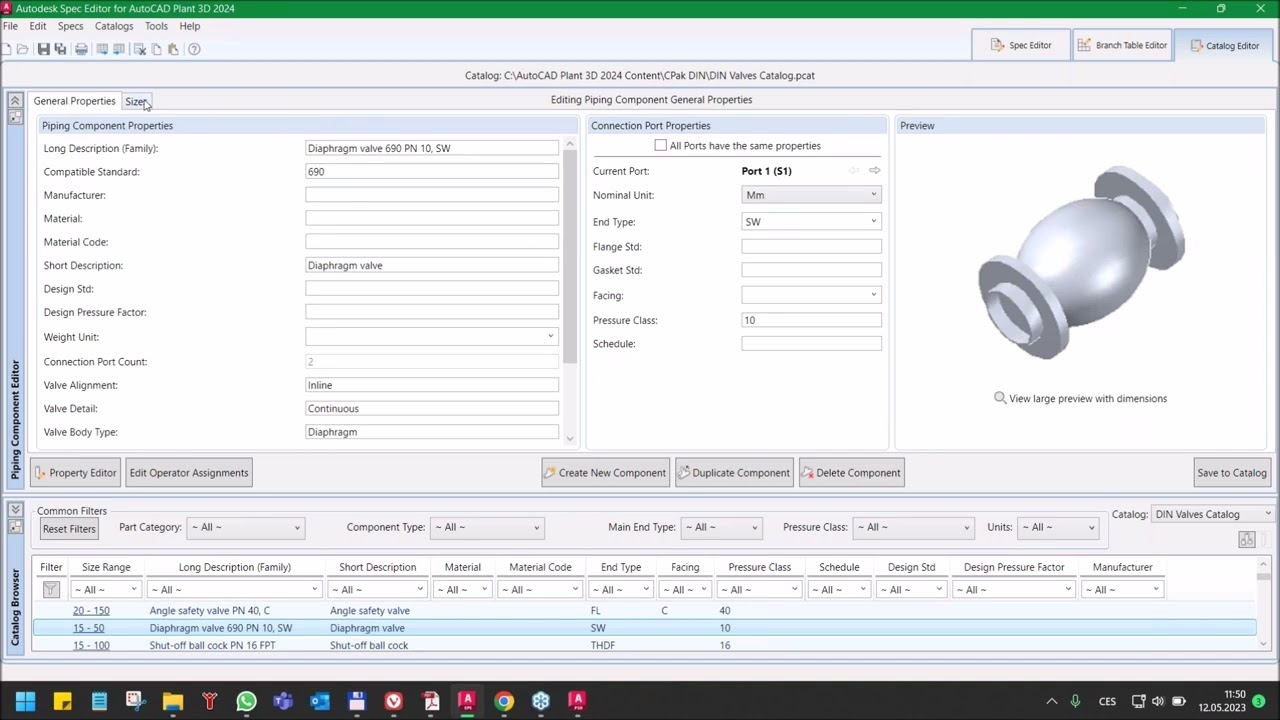Click Delete Component button
The width and height of the screenshot is (1280, 720).
[x=851, y=473]
